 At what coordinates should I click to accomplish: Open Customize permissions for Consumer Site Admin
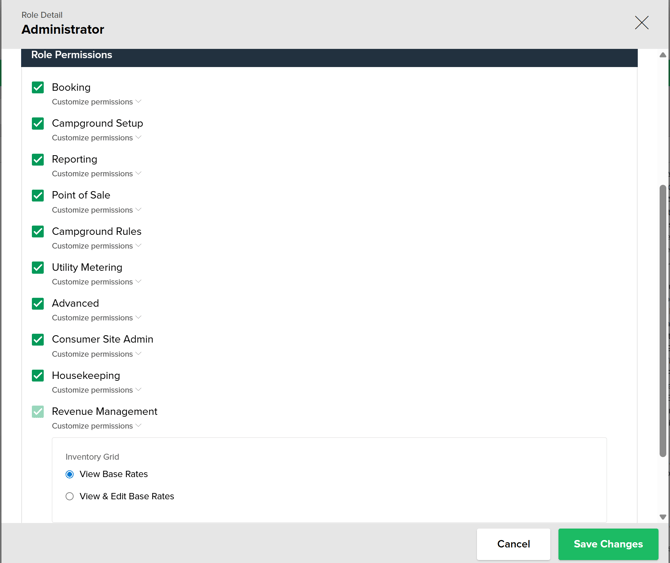96,354
